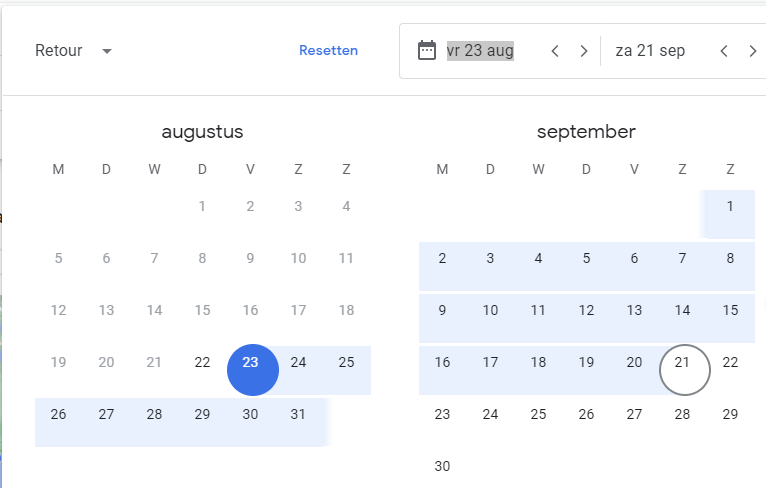Pick 30 september in the calendar
The height and width of the screenshot is (488, 766).
[x=442, y=466]
